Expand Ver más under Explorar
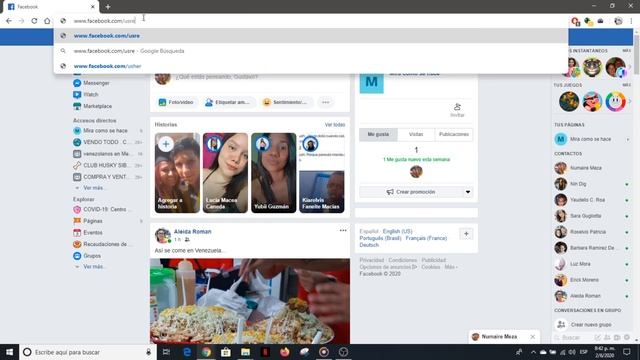 pos(93,267)
